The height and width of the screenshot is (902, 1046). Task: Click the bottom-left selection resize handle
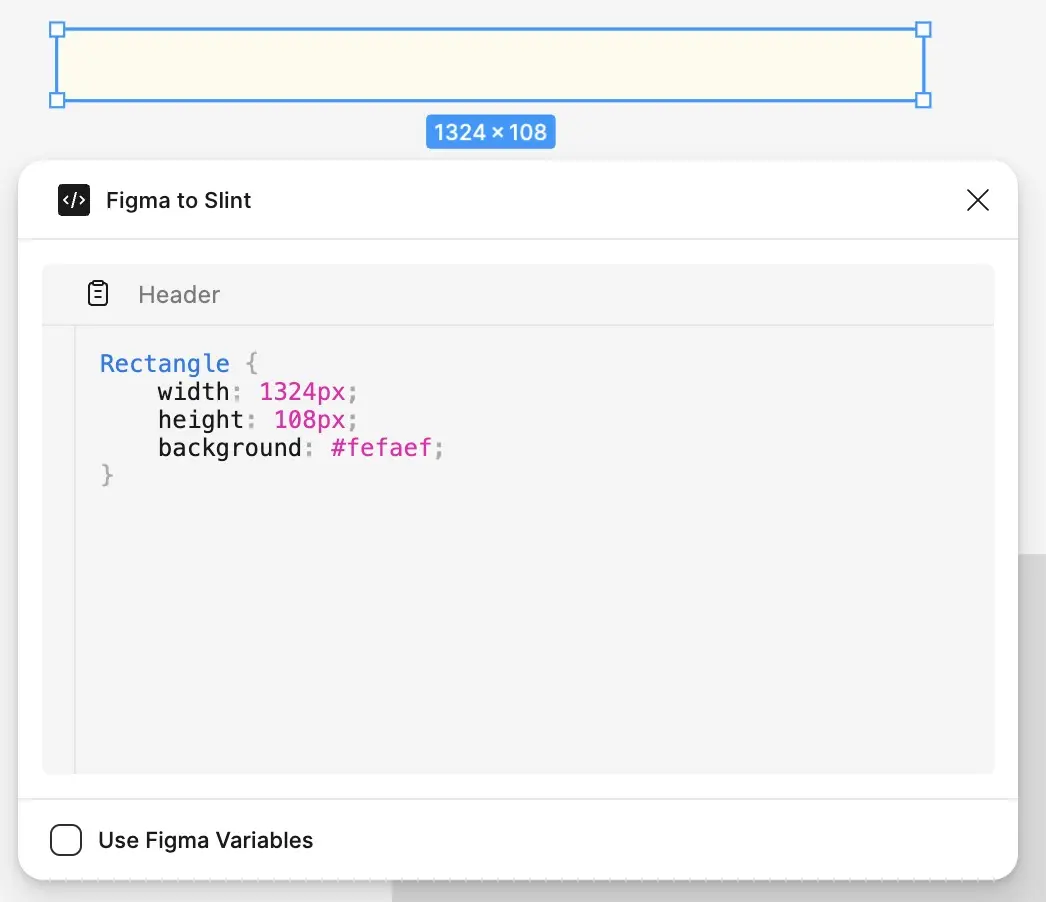[x=57, y=100]
